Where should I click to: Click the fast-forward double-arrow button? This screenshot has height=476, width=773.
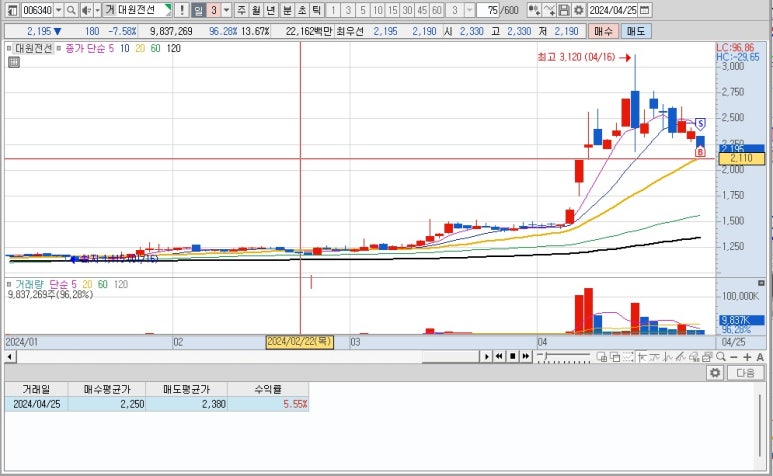coord(526,356)
